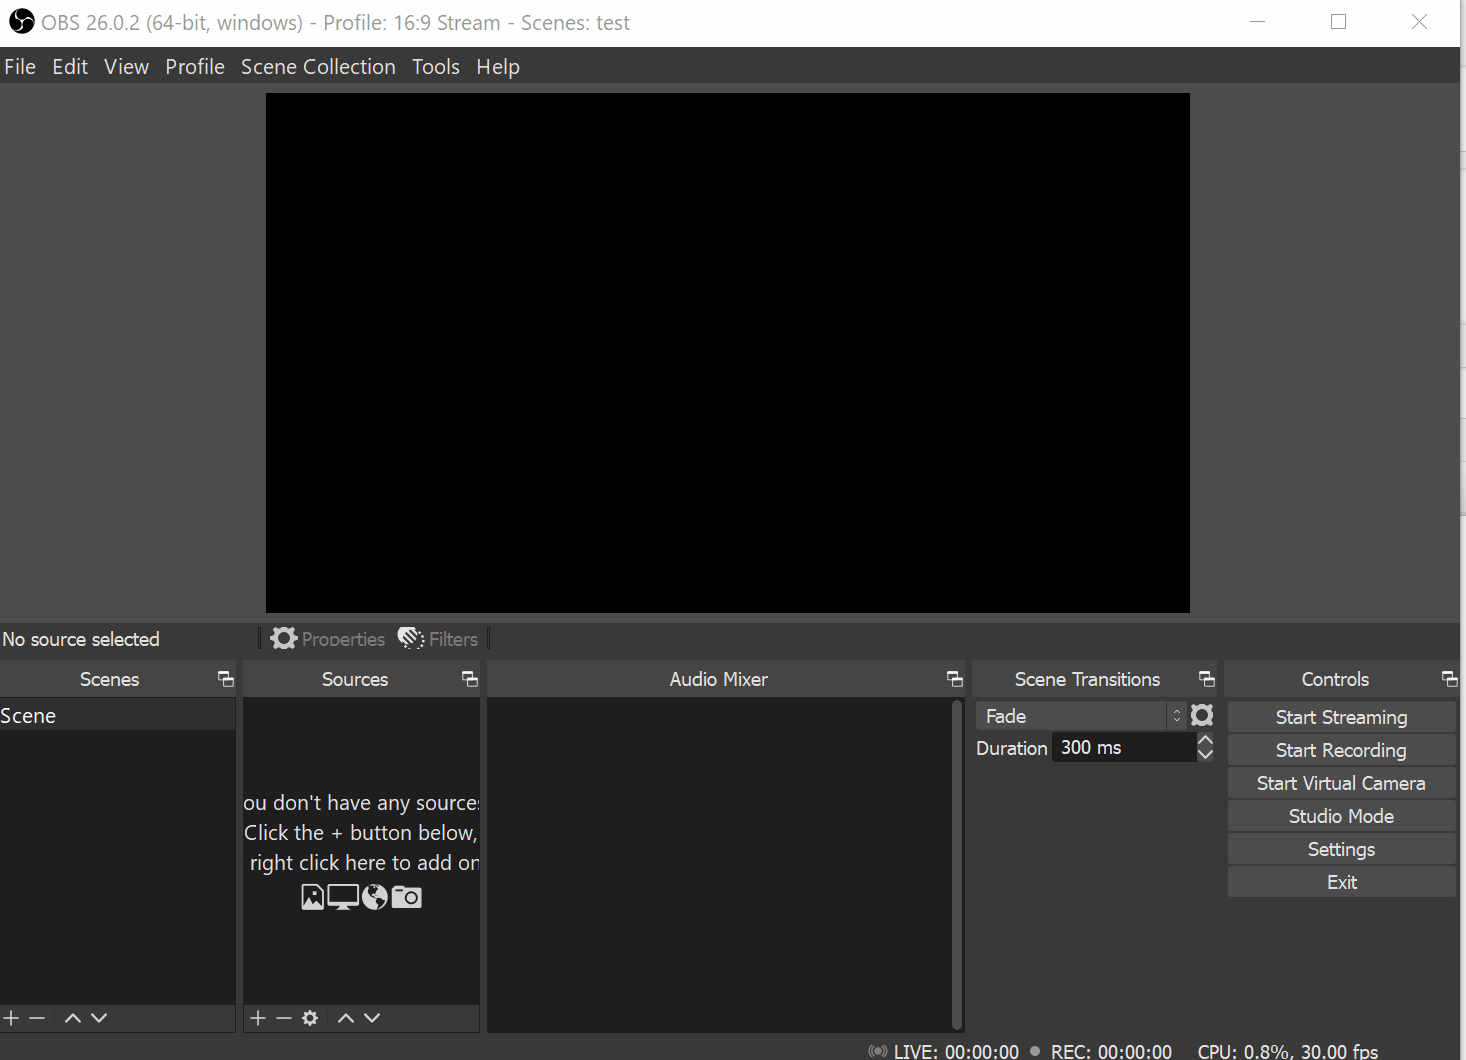Viewport: 1466px width, 1060px height.
Task: Pop out the Audio Mixer panel
Action: point(953,678)
